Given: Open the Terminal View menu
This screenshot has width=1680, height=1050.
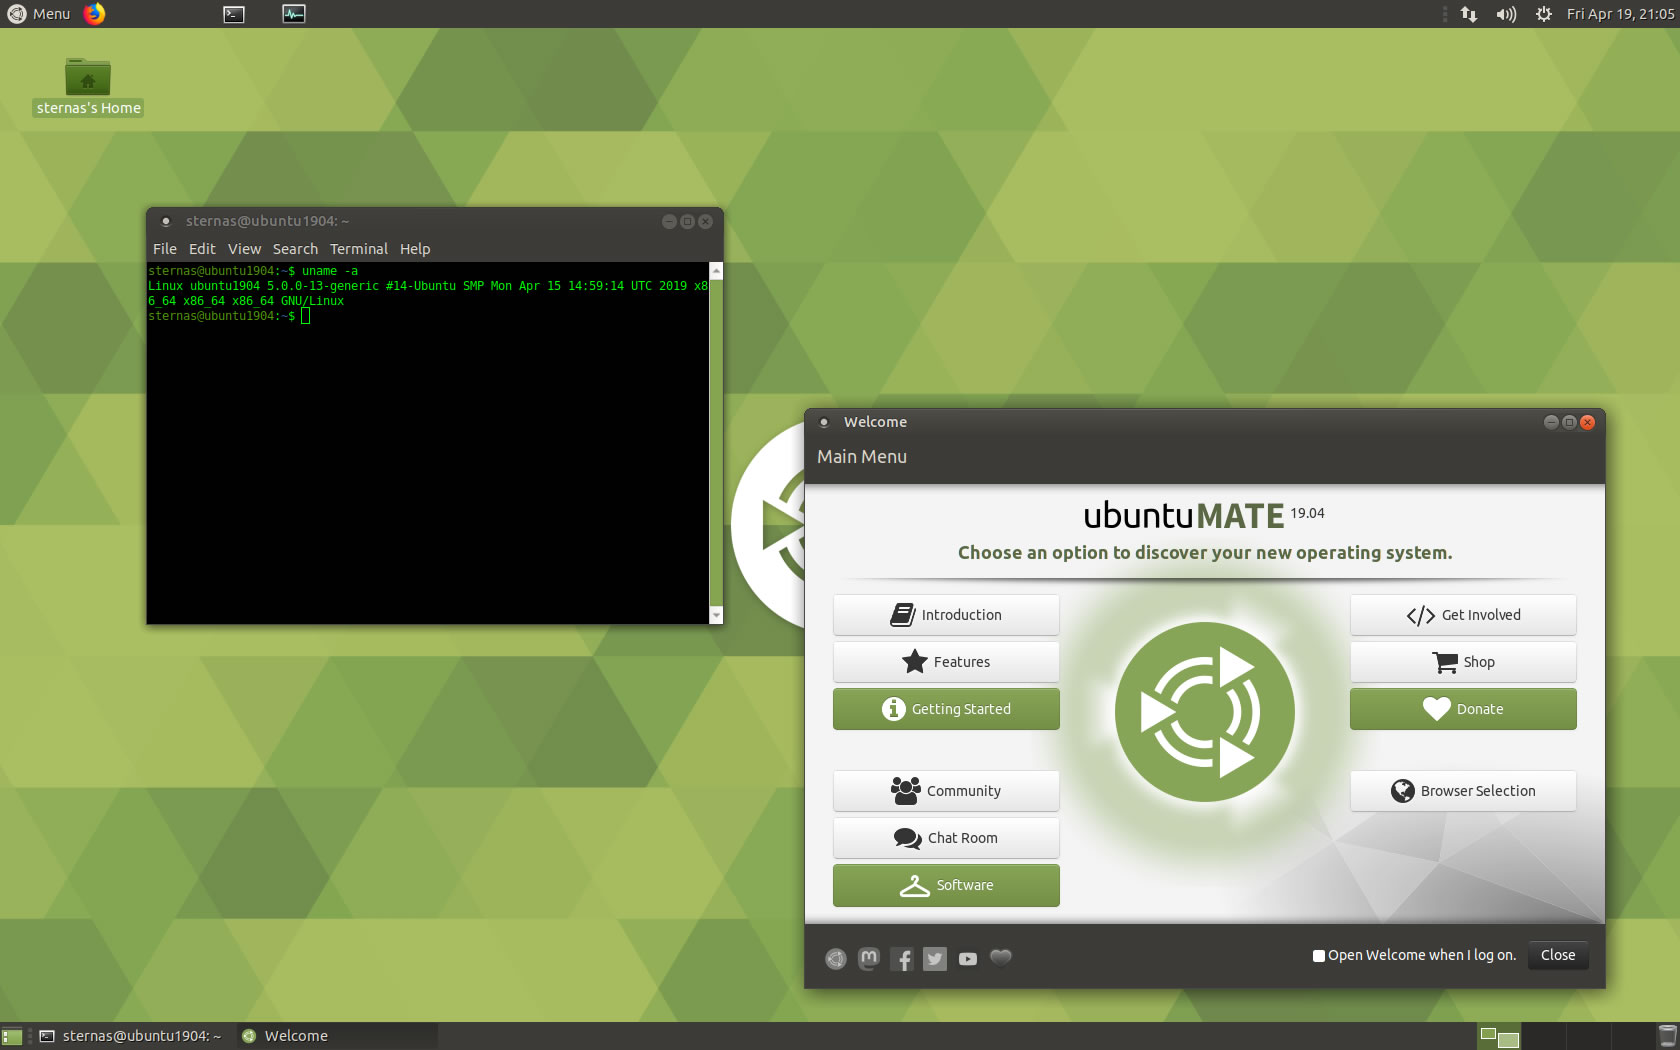Looking at the screenshot, I should [244, 249].
